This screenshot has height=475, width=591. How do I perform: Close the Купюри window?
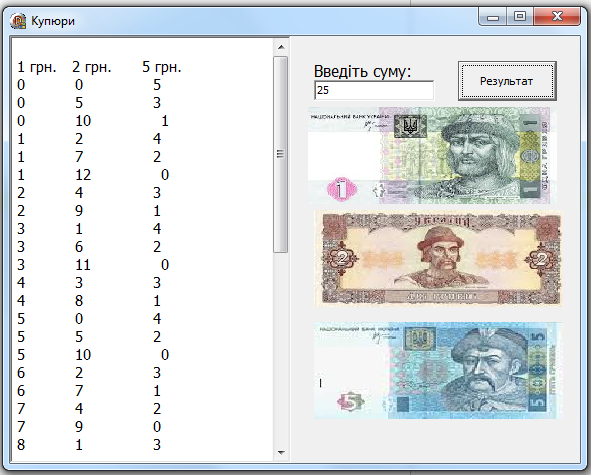(557, 17)
